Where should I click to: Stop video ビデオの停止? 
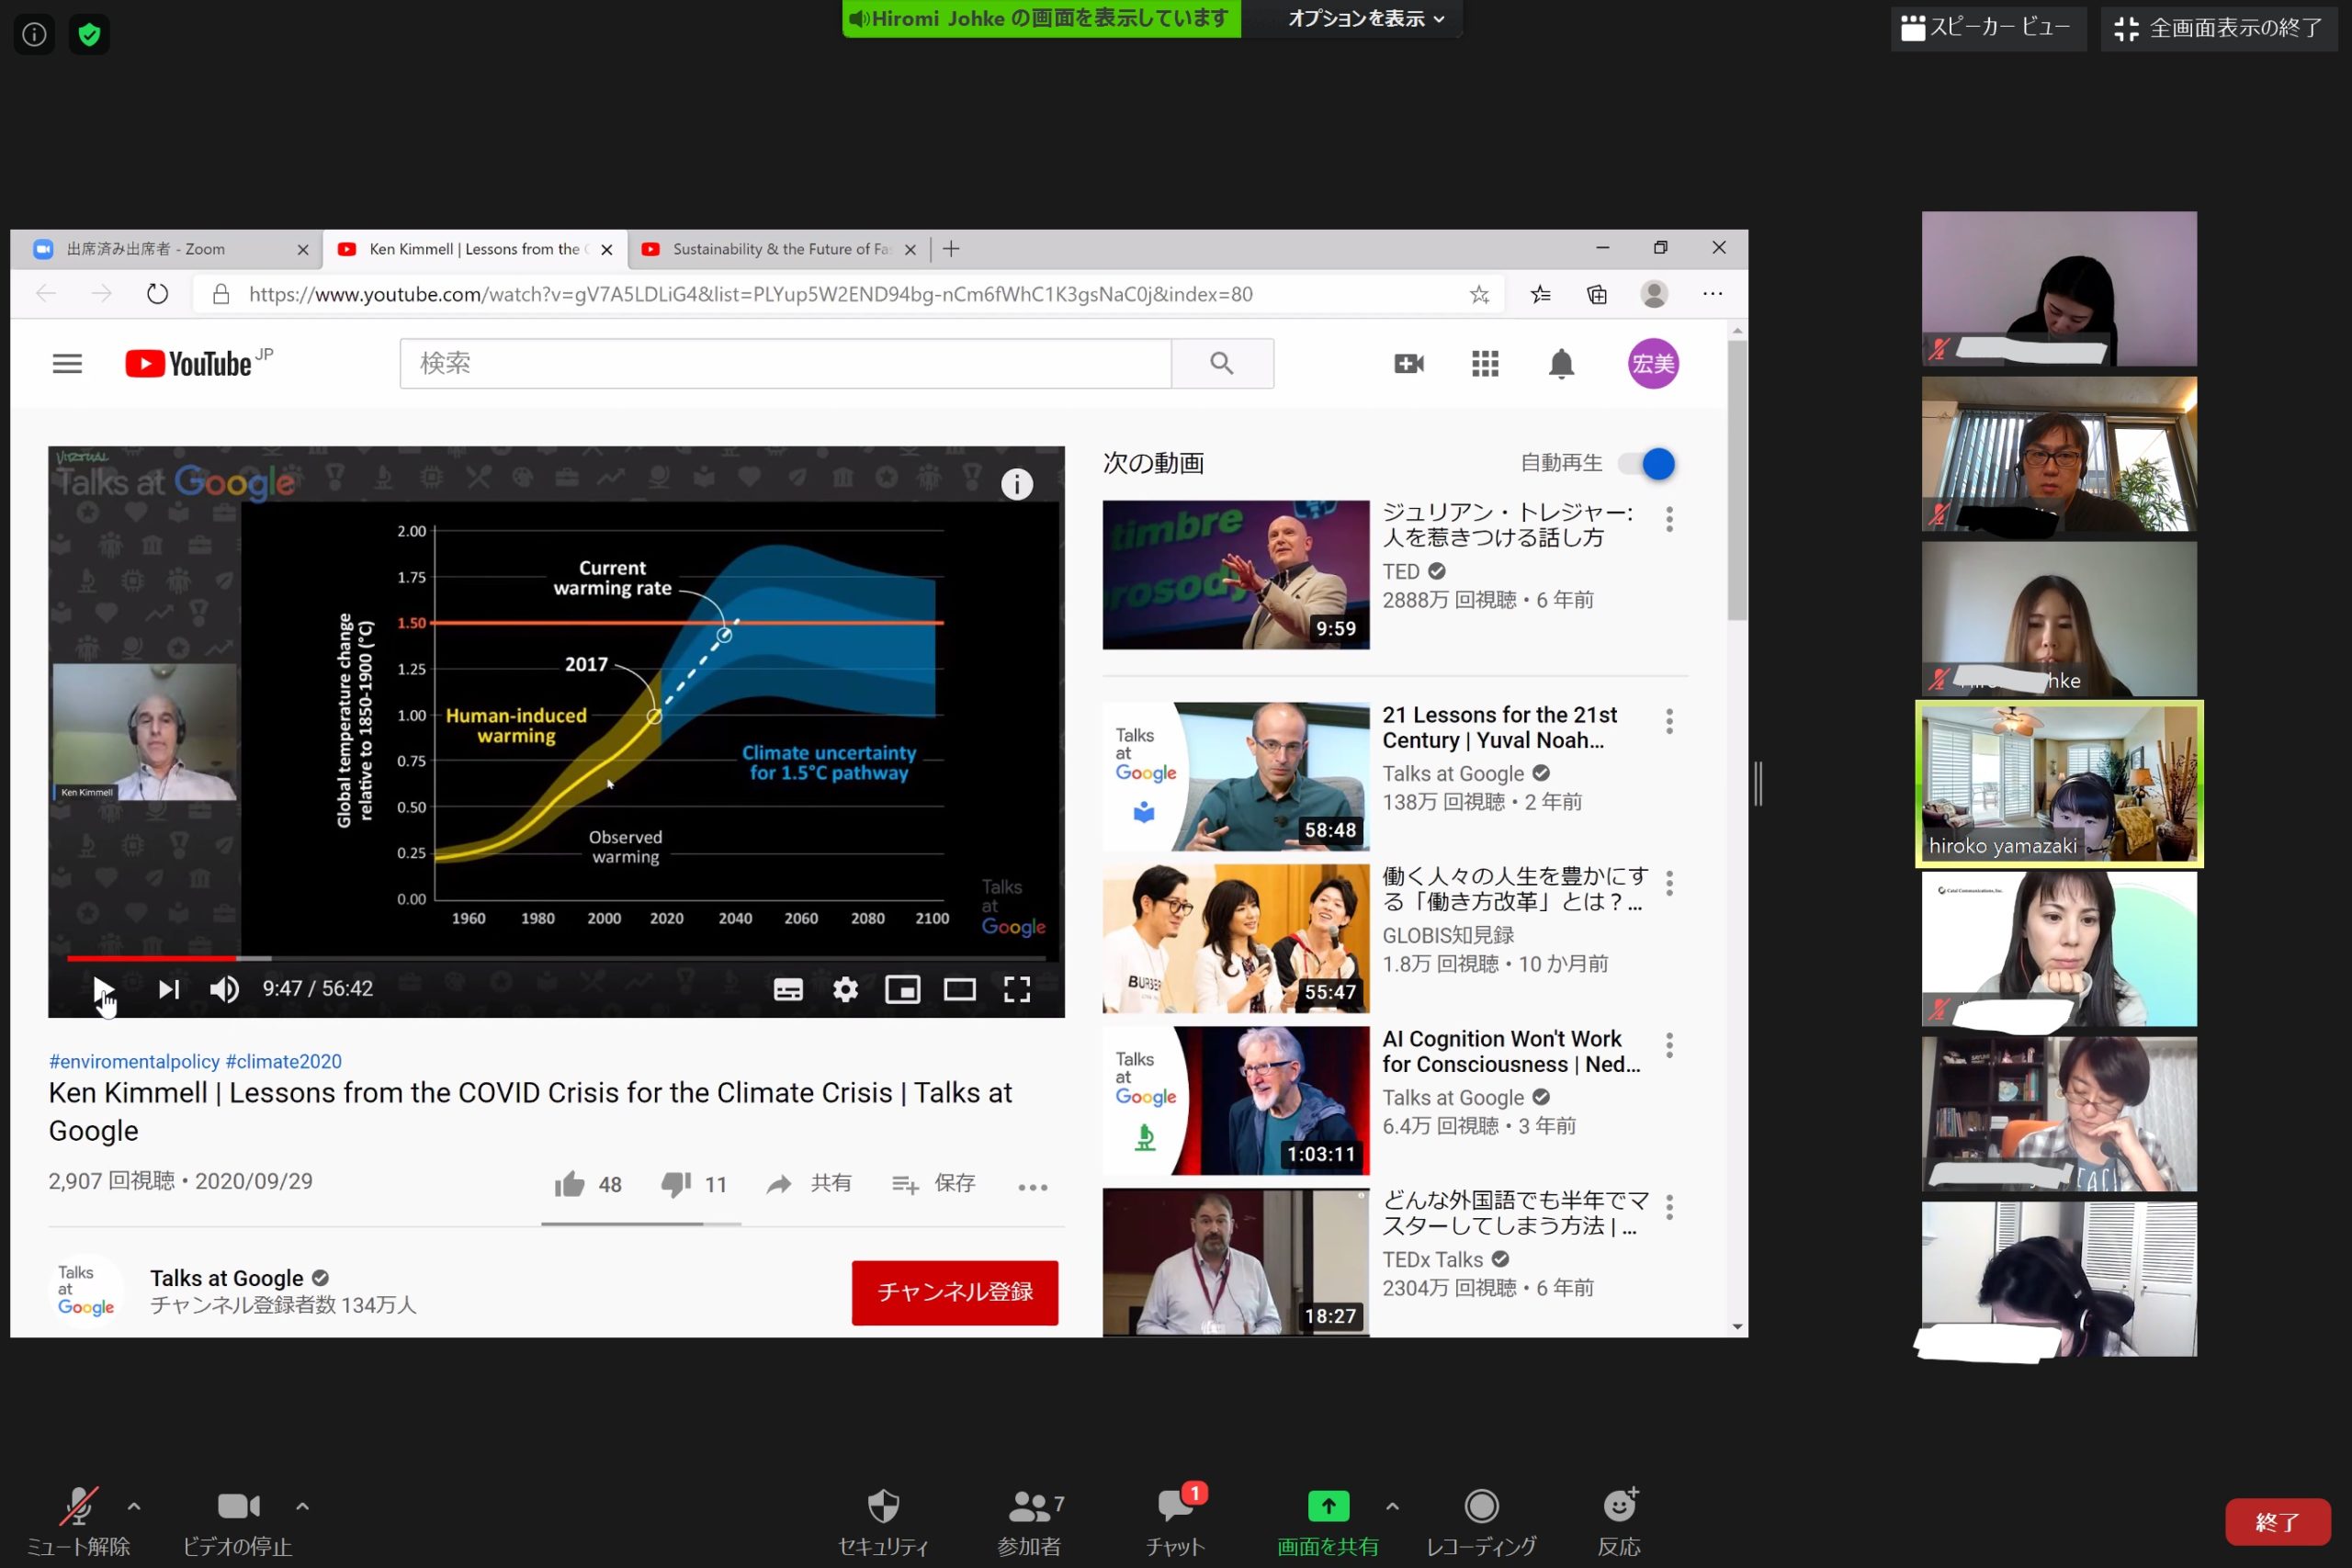point(237,1522)
